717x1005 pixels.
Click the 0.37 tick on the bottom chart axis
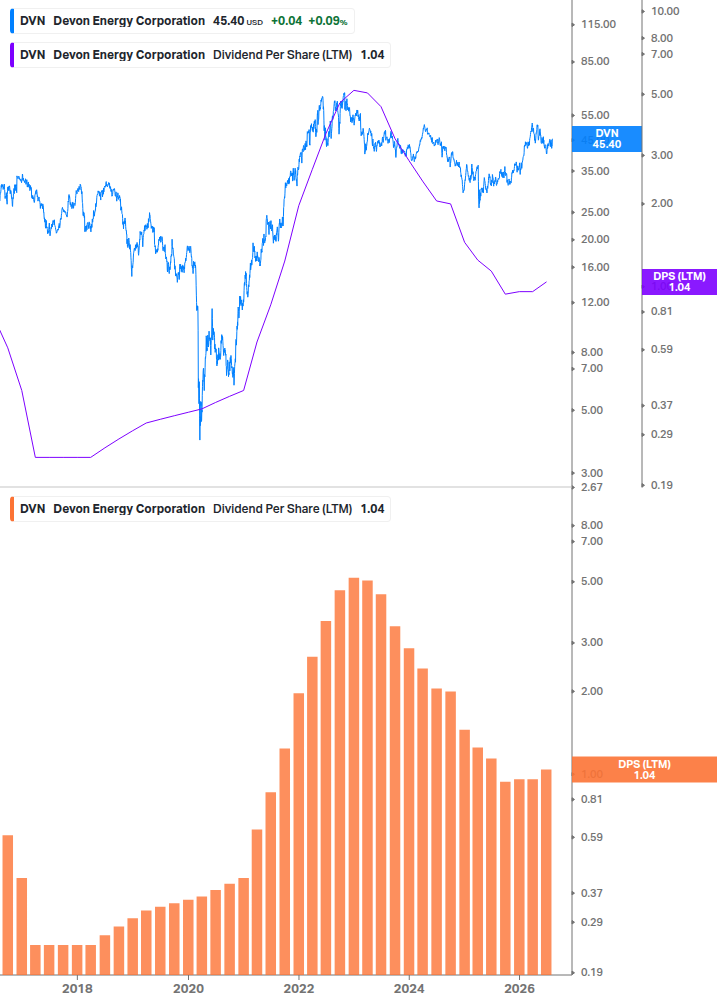[592, 893]
